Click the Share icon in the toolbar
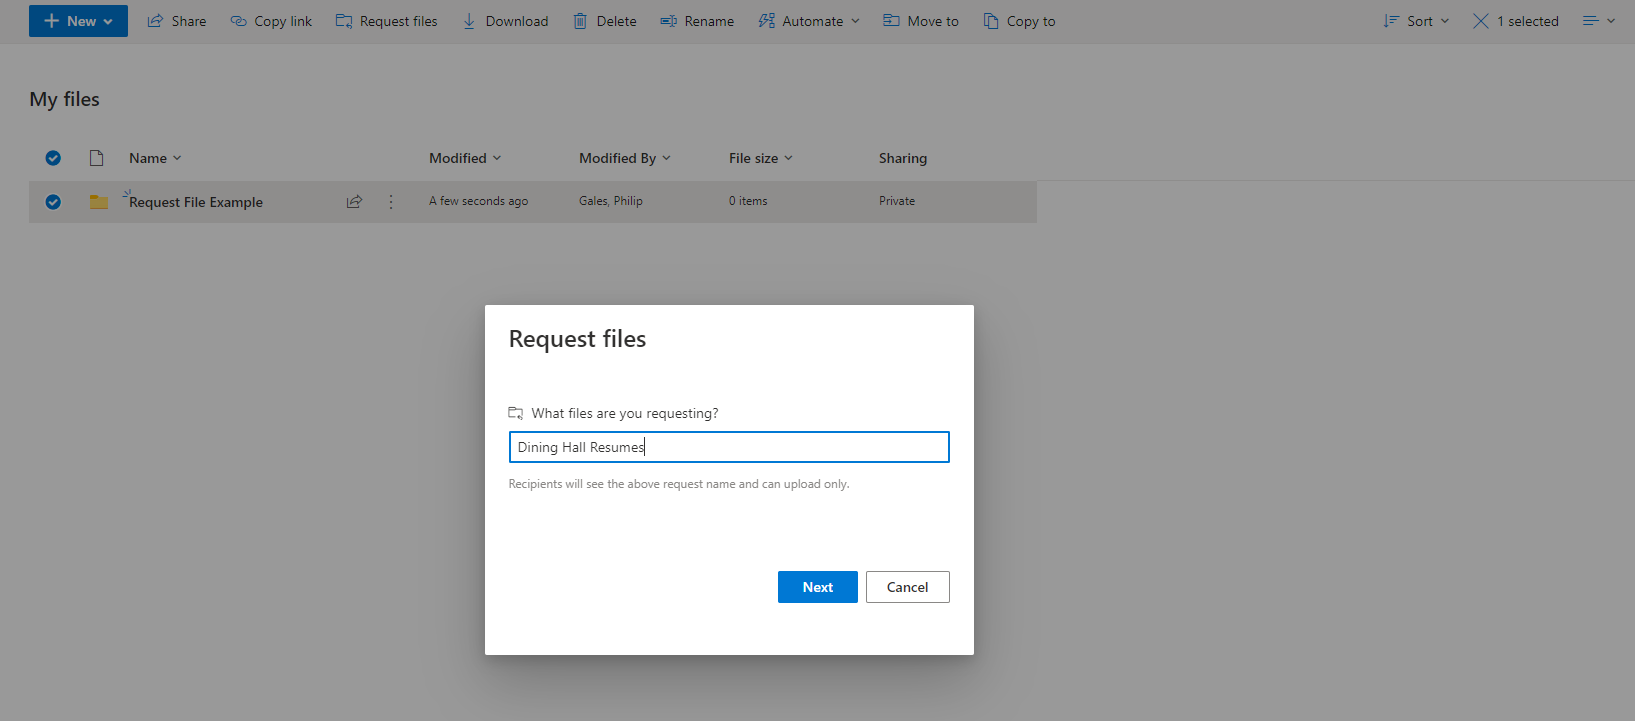Image resolution: width=1635 pixels, height=721 pixels. [x=155, y=21]
